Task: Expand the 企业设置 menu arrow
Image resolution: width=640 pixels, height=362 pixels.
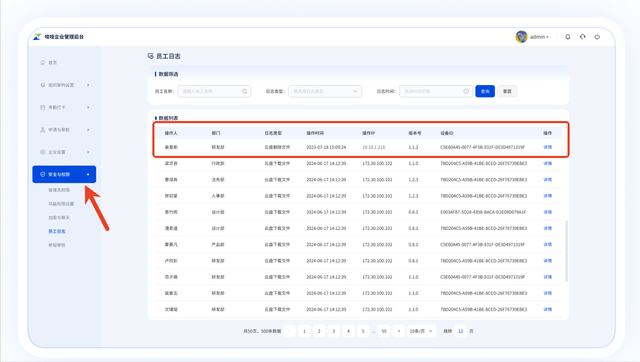Action: click(x=88, y=152)
